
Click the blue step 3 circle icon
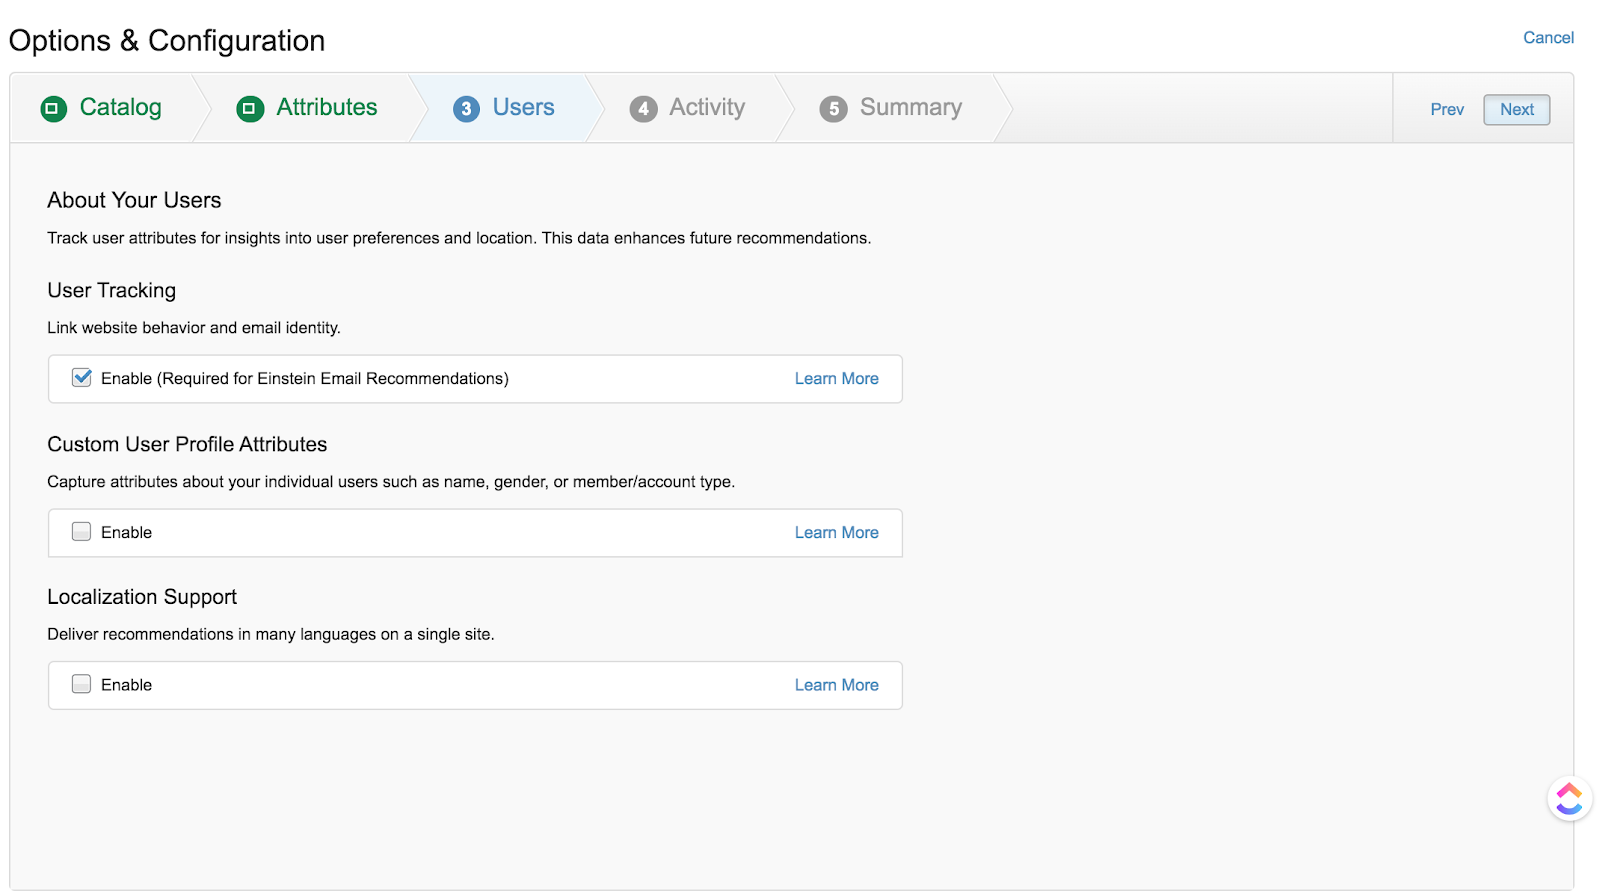coord(466,108)
